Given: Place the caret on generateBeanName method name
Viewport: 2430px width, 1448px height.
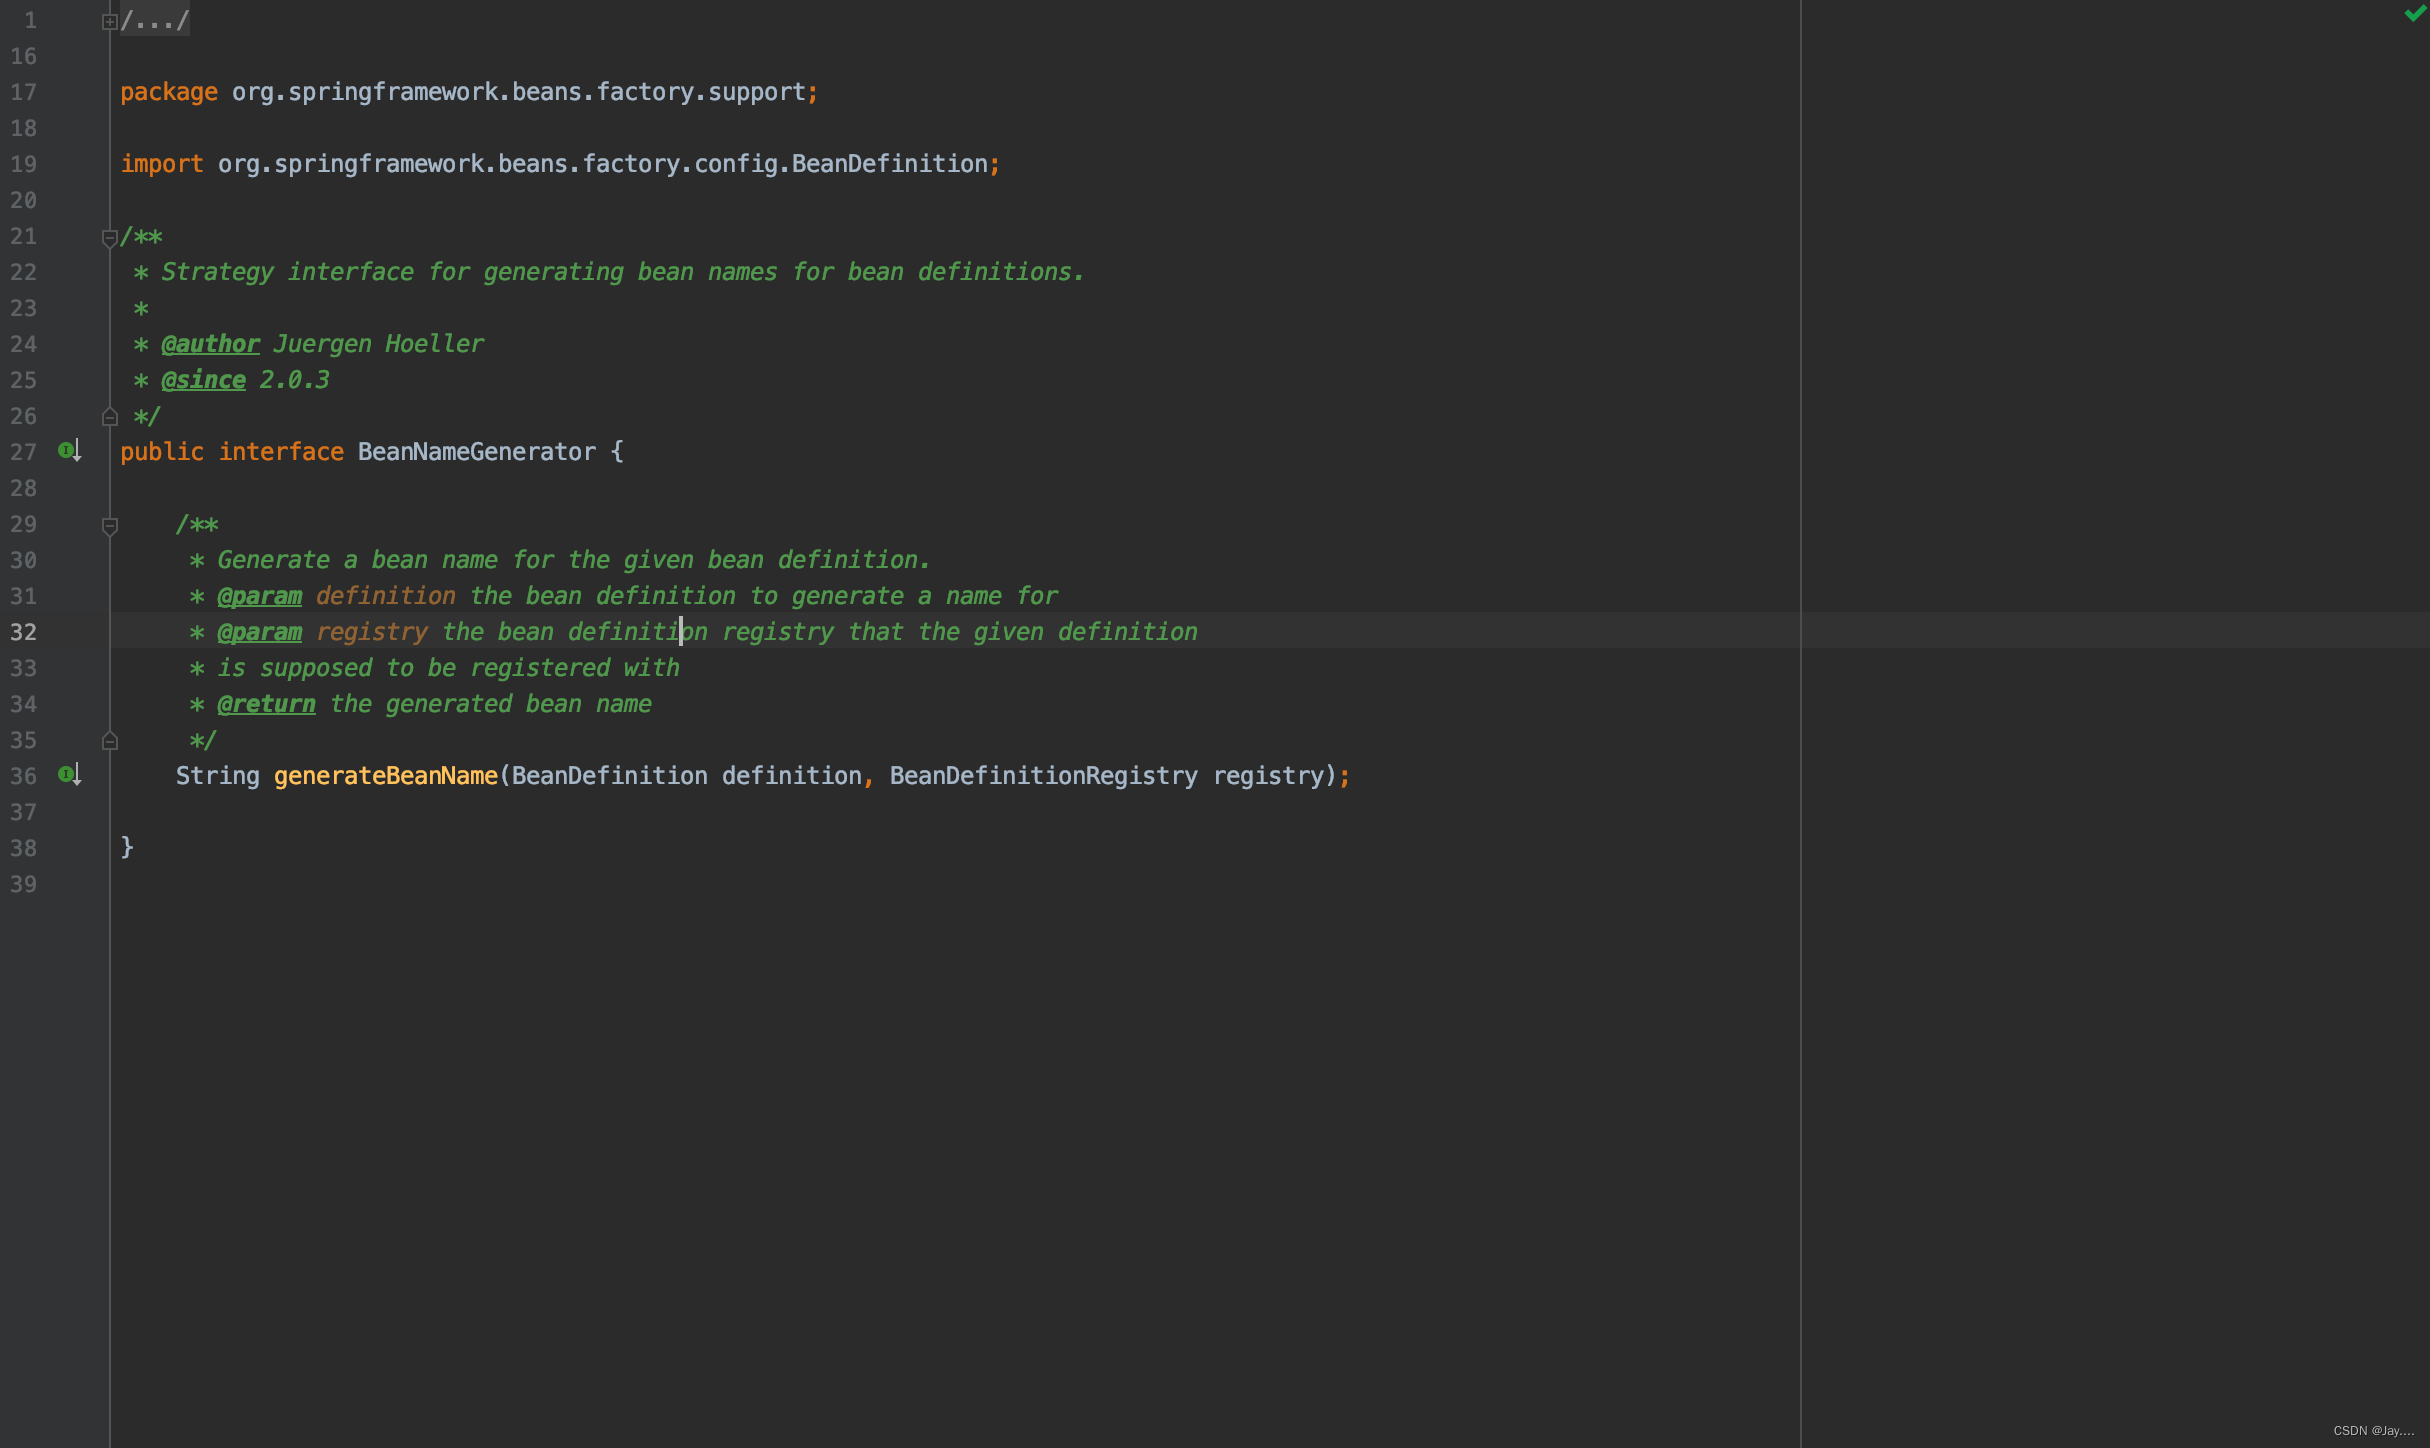Looking at the screenshot, I should coord(384,775).
